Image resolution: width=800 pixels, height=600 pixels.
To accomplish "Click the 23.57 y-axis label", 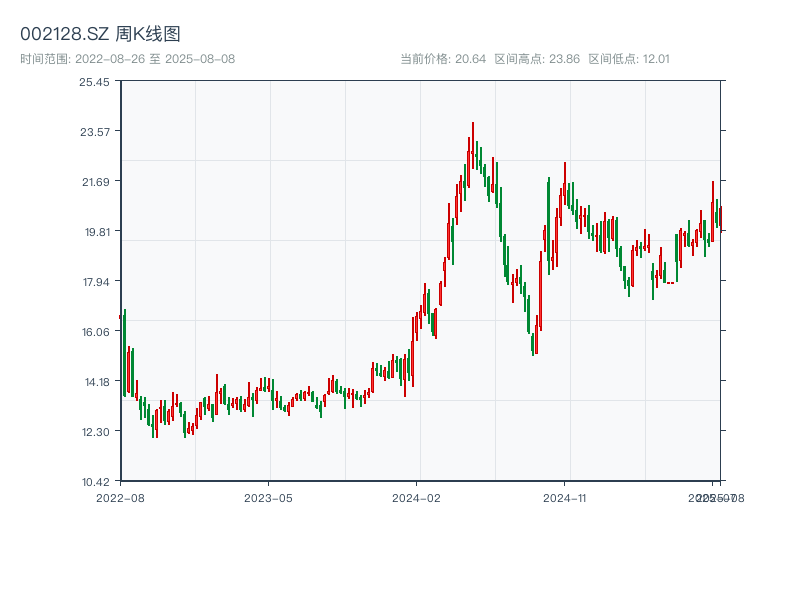I will pyautogui.click(x=95, y=132).
